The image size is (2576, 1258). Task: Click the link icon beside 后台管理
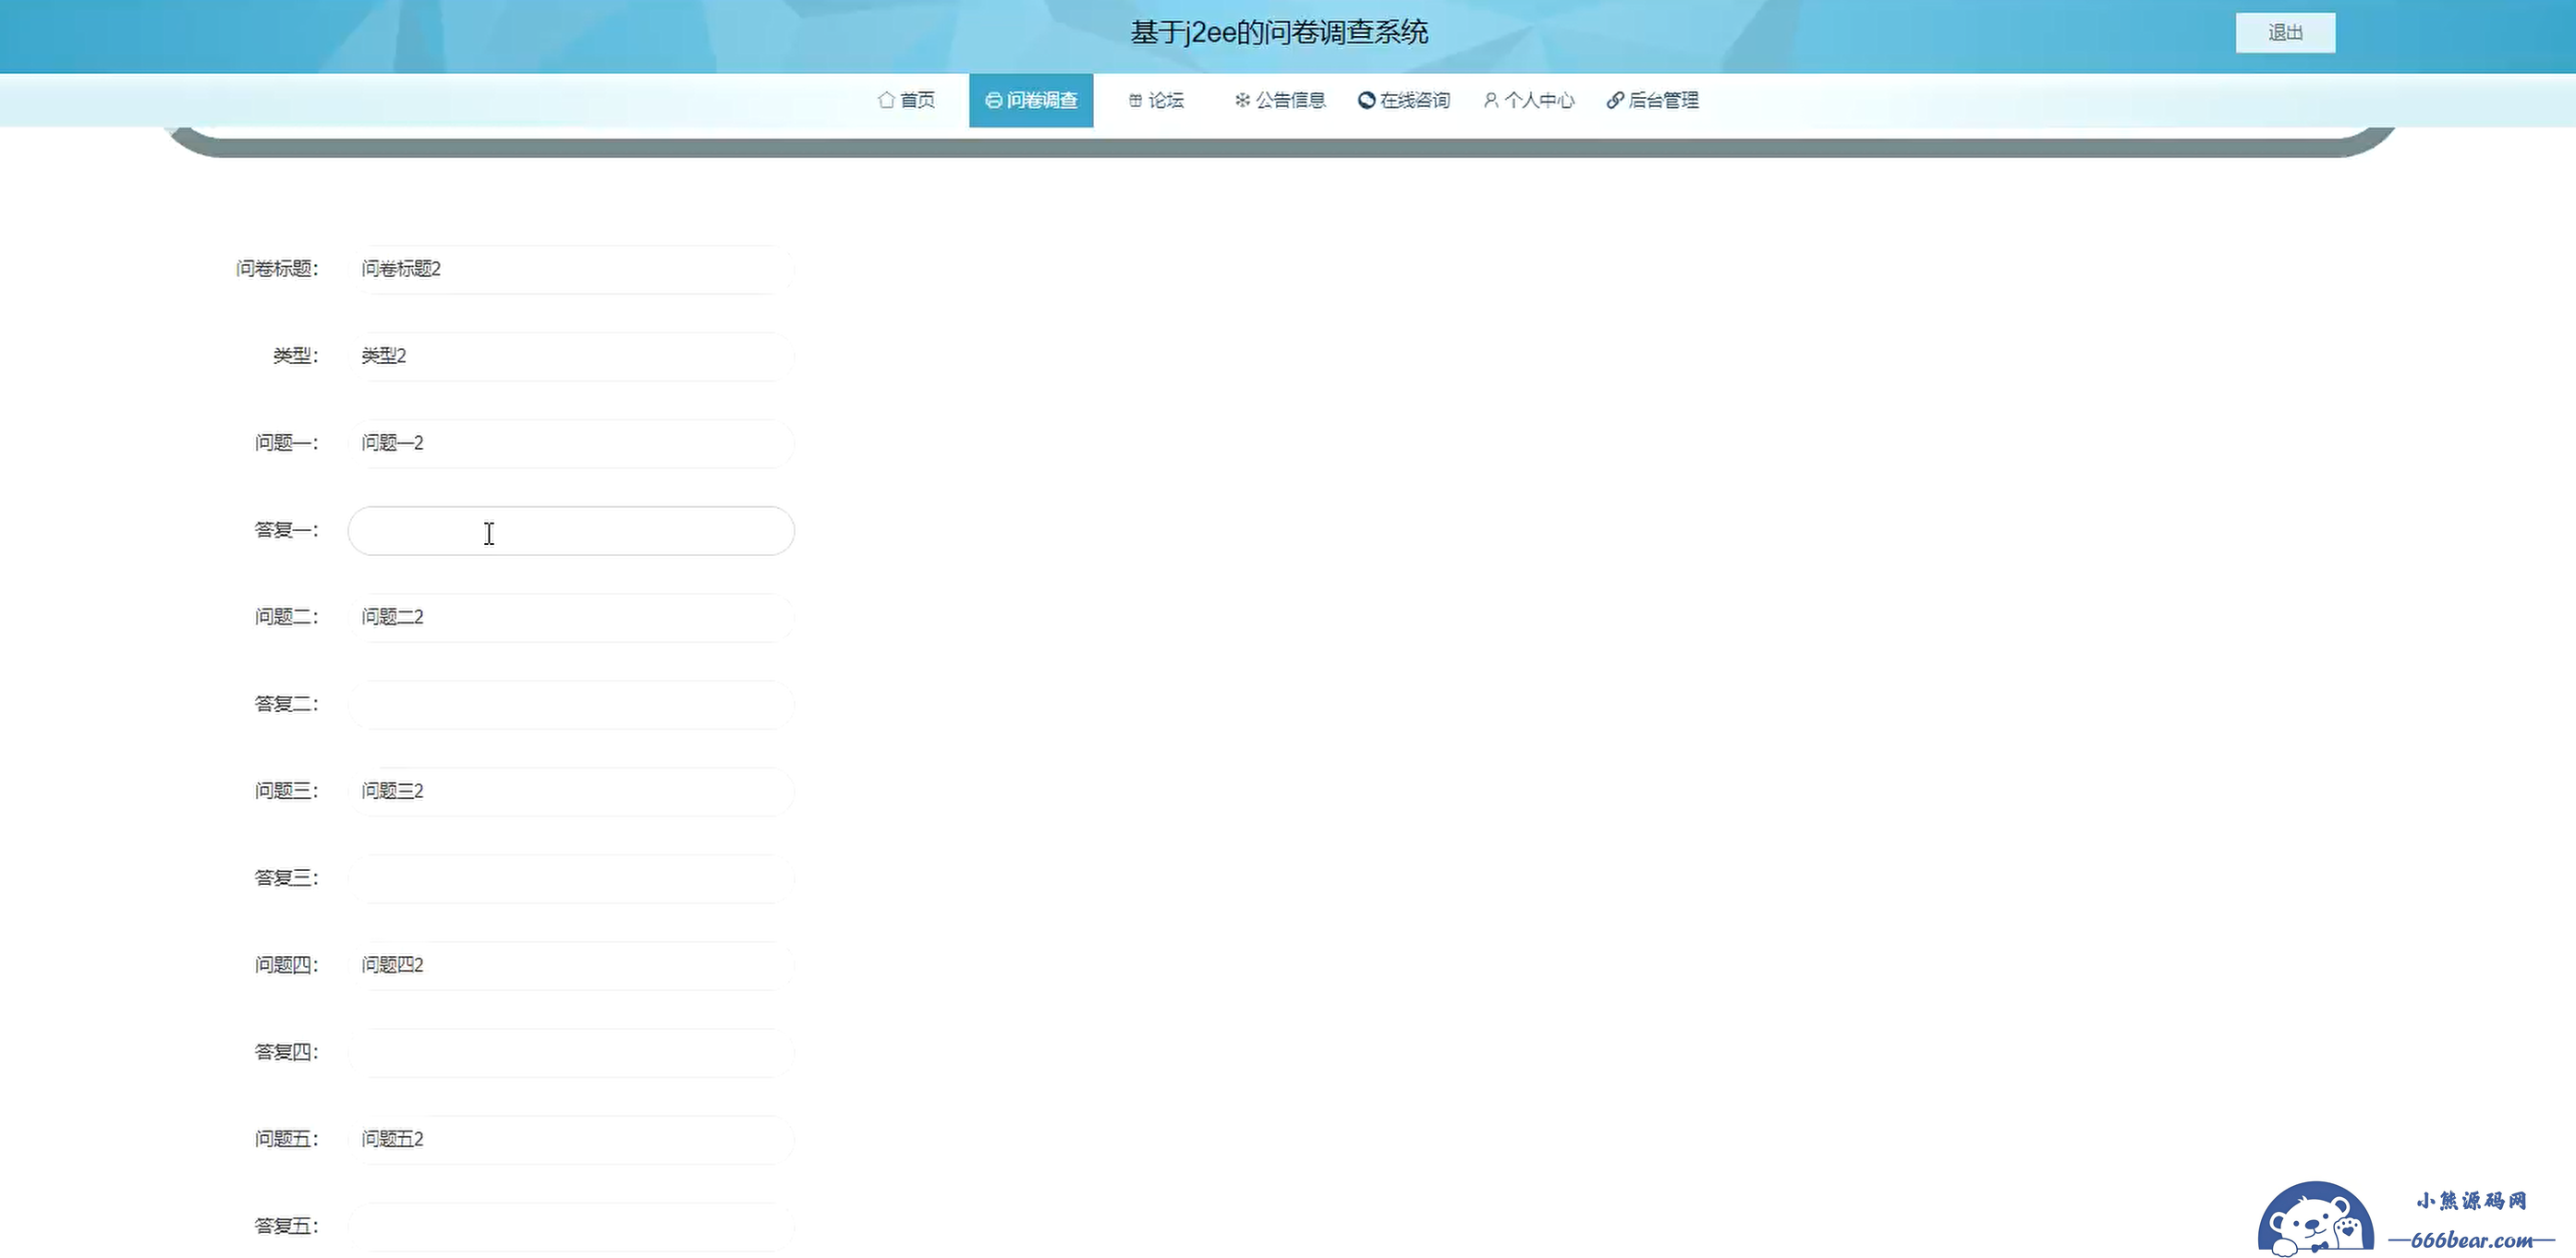(x=1614, y=100)
